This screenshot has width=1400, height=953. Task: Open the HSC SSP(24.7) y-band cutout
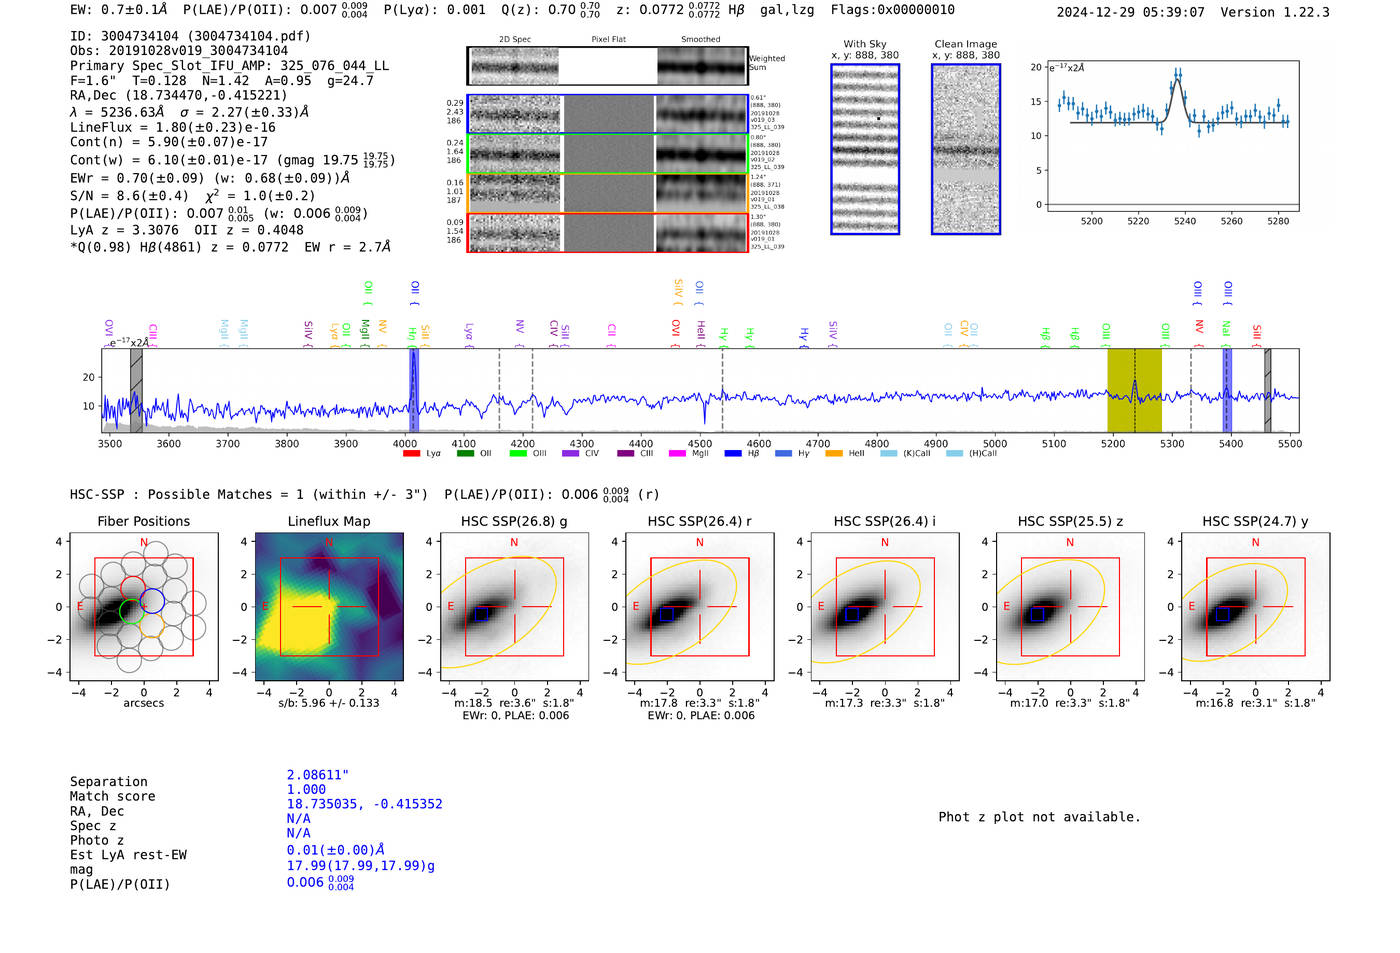click(x=1255, y=606)
